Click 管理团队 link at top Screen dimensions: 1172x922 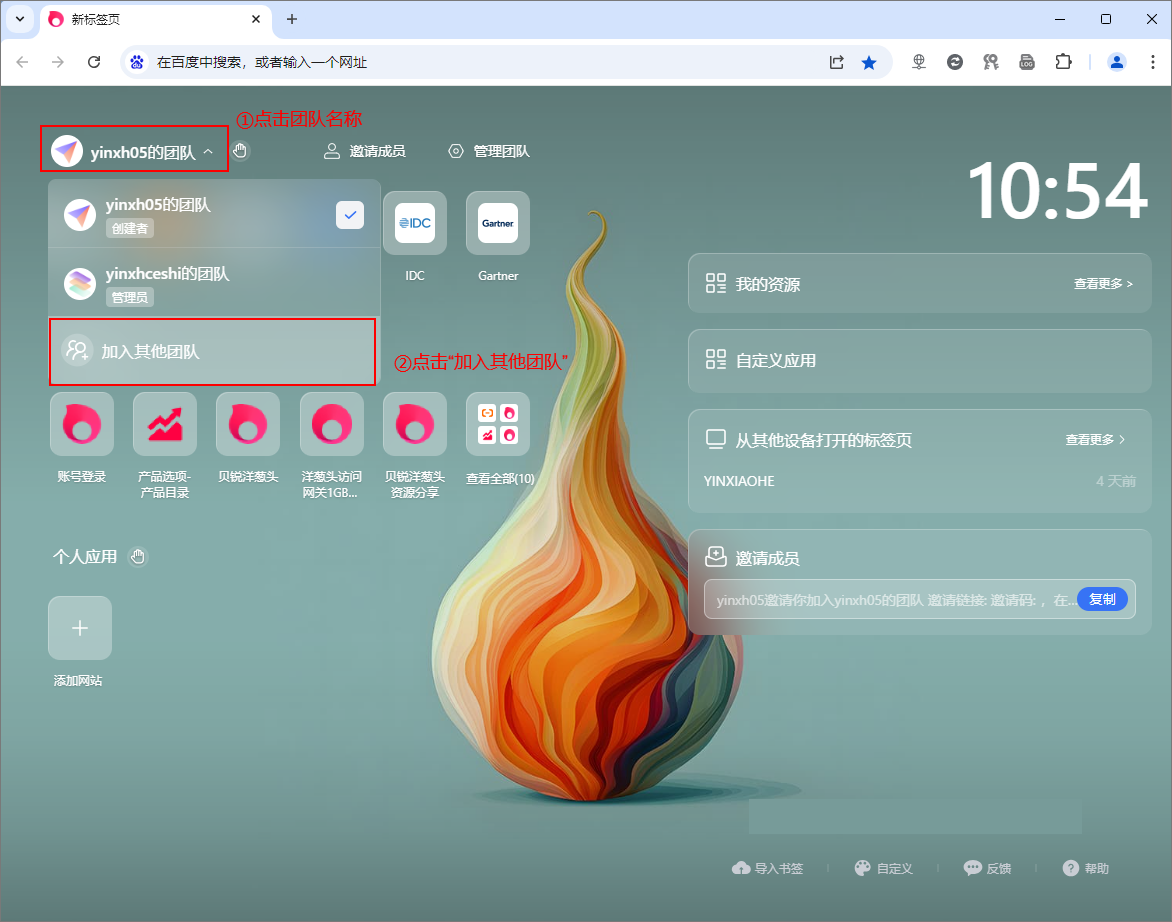(x=500, y=151)
